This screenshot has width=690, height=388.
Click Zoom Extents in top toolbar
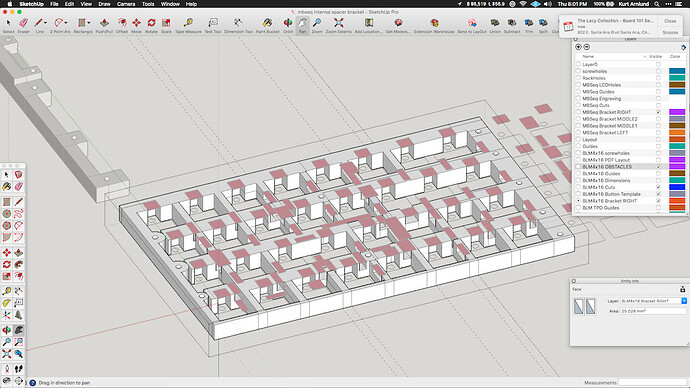338,26
